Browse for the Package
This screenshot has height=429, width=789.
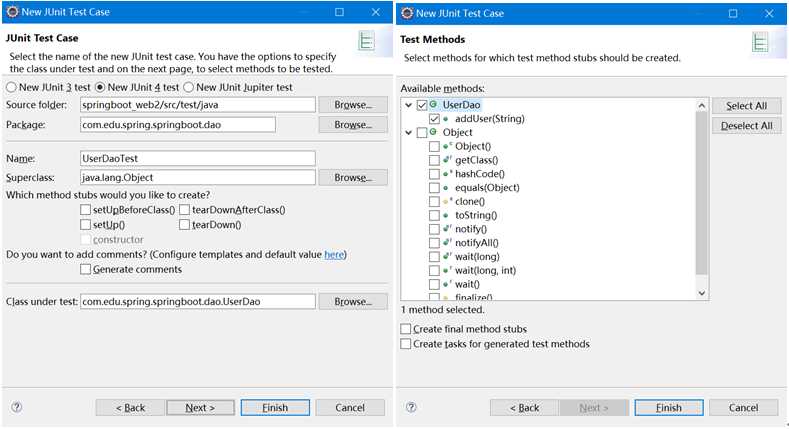pyautogui.click(x=353, y=125)
